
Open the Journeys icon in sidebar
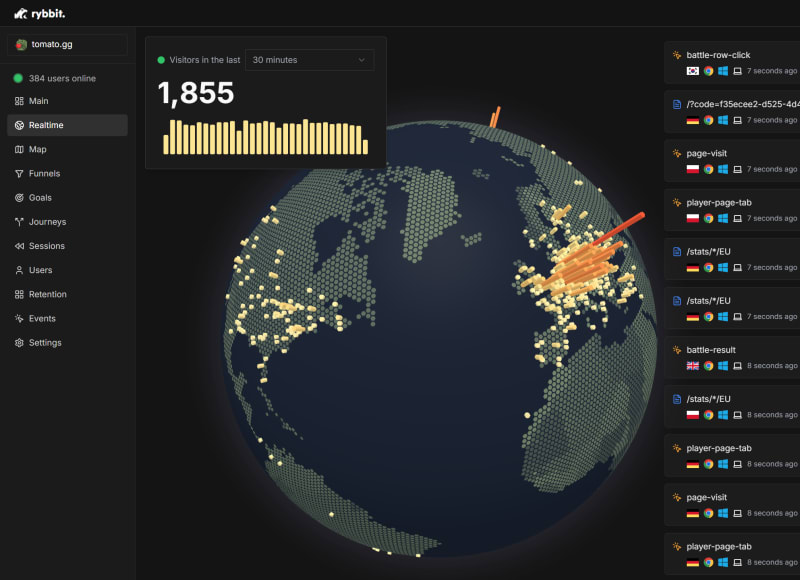[x=19, y=222]
